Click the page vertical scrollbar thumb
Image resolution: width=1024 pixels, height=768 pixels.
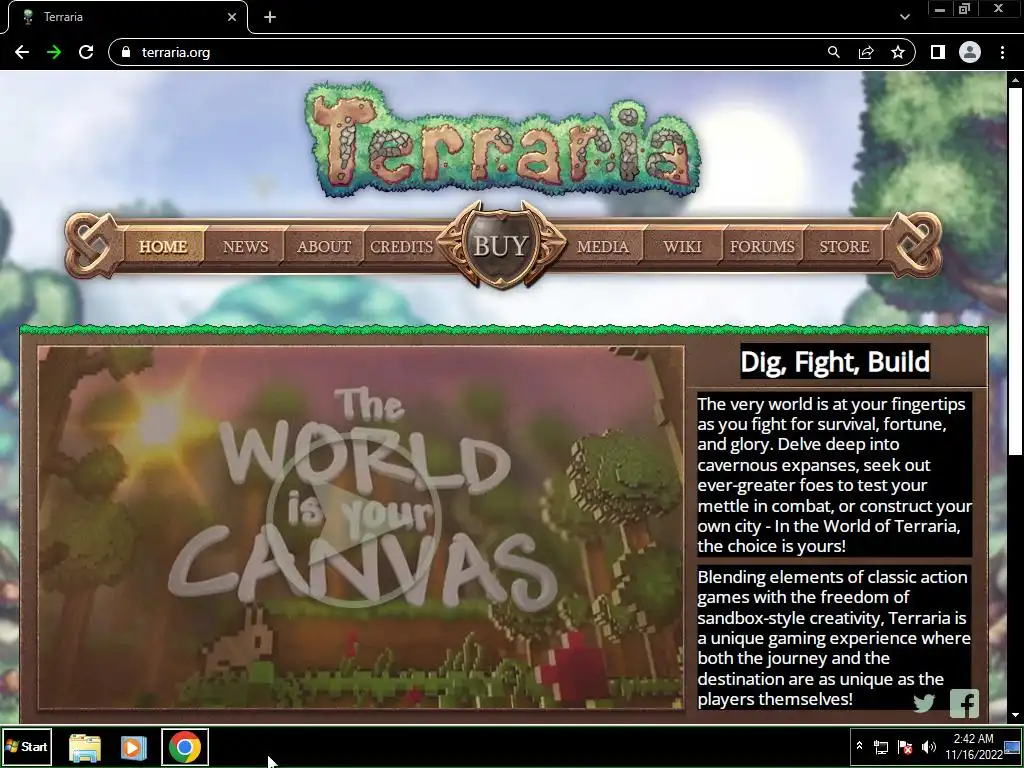pyautogui.click(x=1015, y=270)
